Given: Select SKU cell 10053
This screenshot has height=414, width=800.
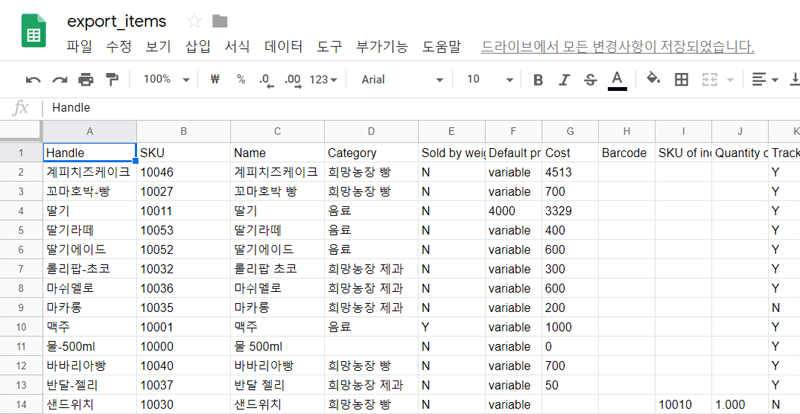Looking at the screenshot, I should click(184, 230).
